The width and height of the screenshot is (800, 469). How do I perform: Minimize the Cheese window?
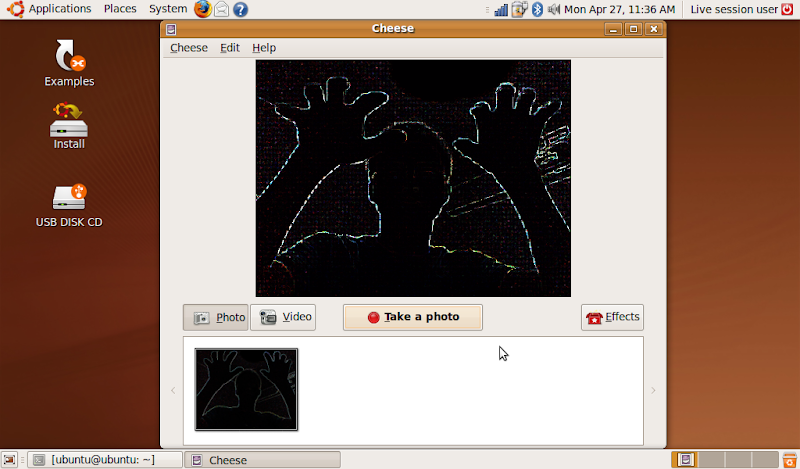point(613,29)
